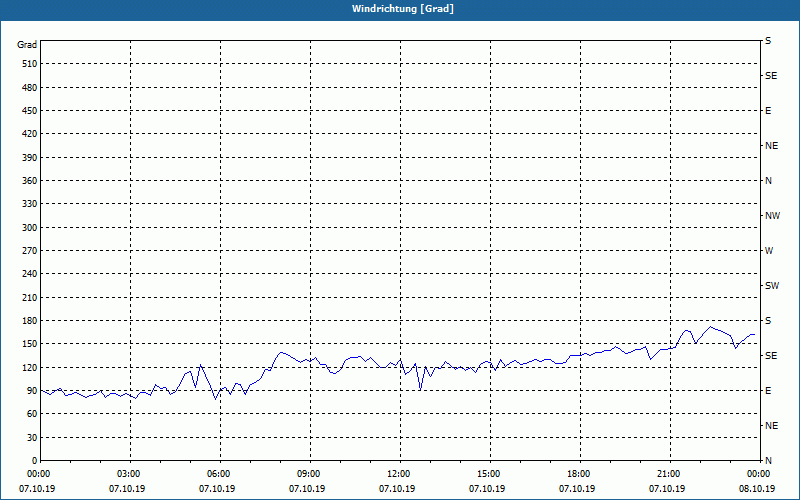Click the 08.10.19 date label
This screenshot has width=800, height=500.
click(x=757, y=489)
